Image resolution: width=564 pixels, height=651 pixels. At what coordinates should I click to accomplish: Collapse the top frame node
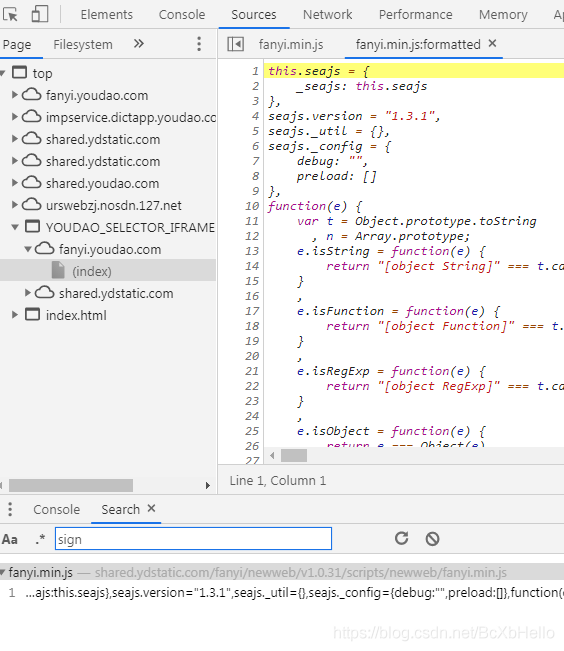3,73
